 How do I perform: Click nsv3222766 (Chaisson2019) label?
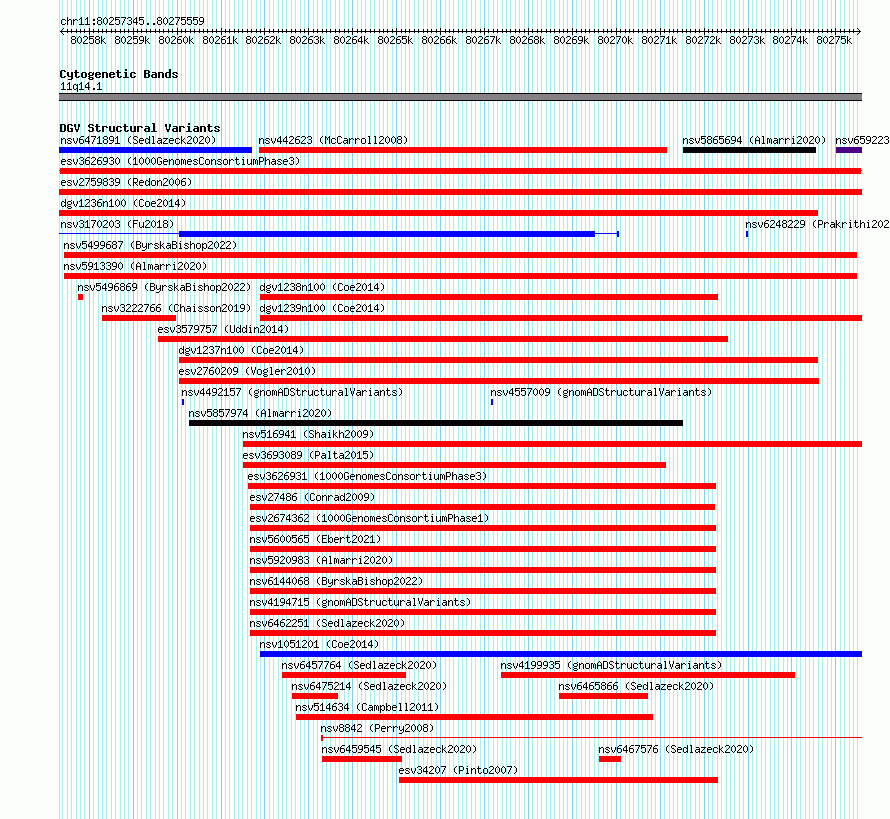pyautogui.click(x=176, y=308)
